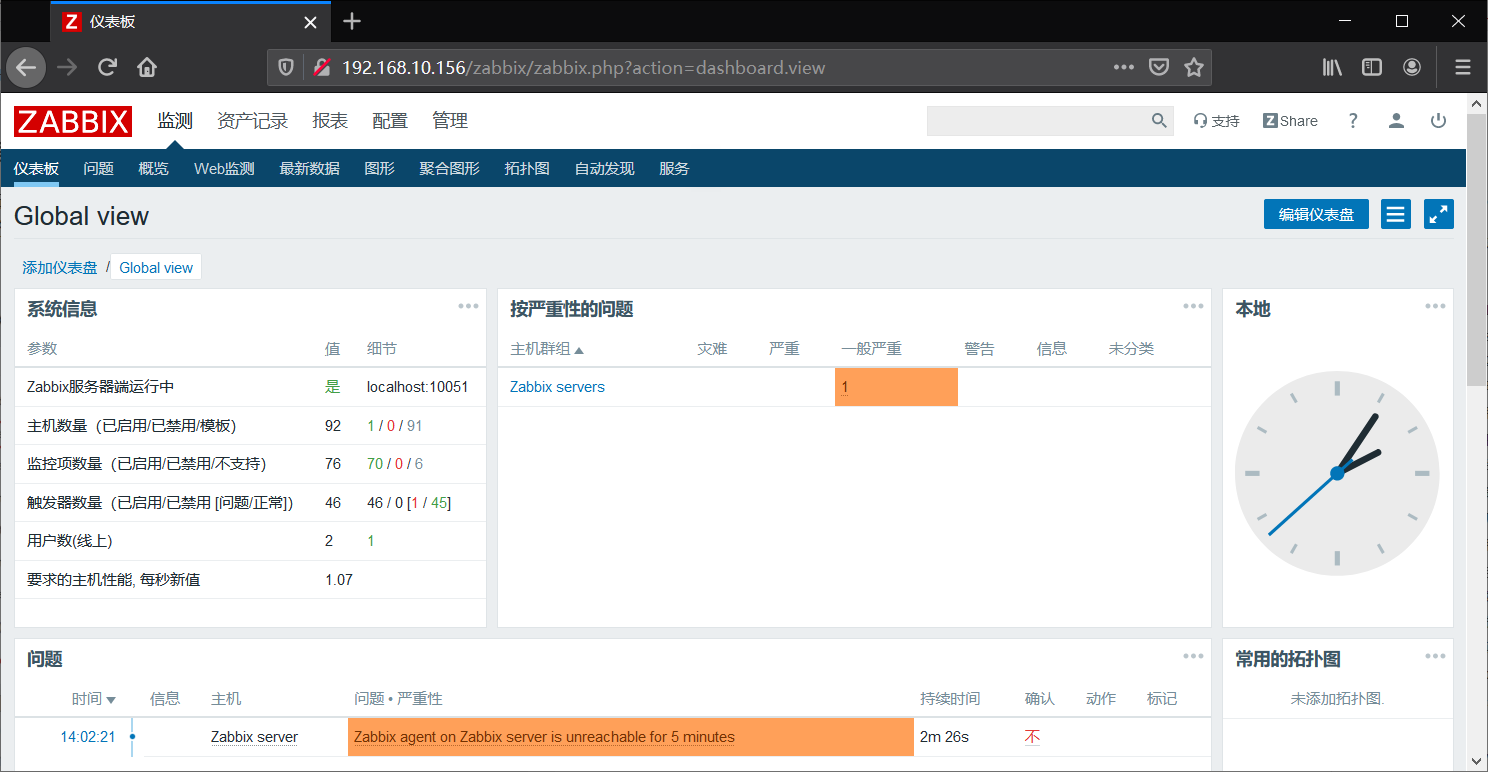Open 问题 widget three-dot menu

coord(1193,656)
